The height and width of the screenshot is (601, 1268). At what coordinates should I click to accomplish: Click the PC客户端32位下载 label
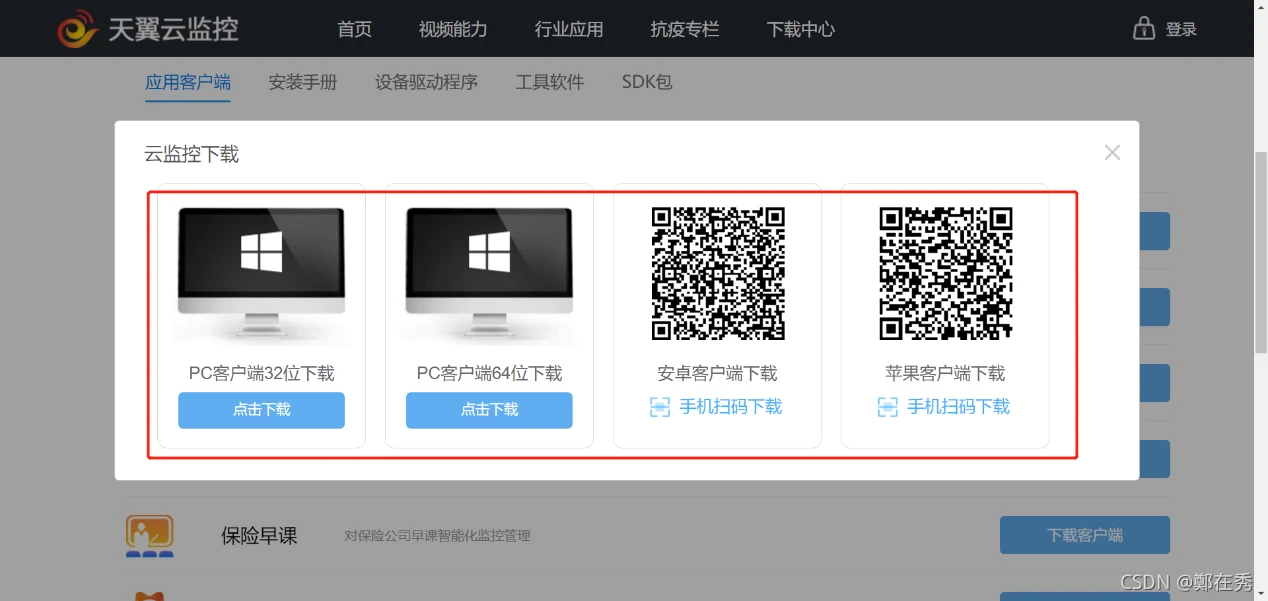pyautogui.click(x=262, y=373)
